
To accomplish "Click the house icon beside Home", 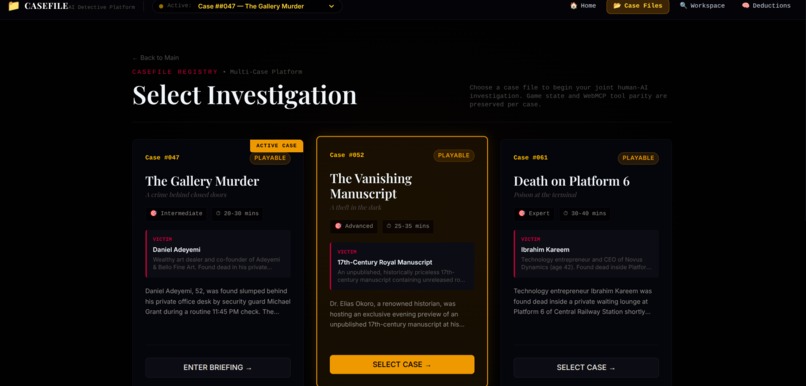I will click(x=574, y=6).
